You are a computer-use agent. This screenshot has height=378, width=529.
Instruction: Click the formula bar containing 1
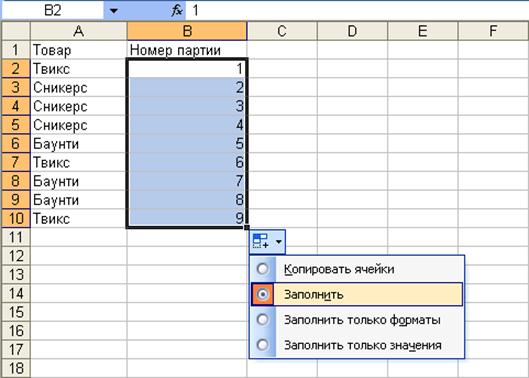[x=358, y=10]
